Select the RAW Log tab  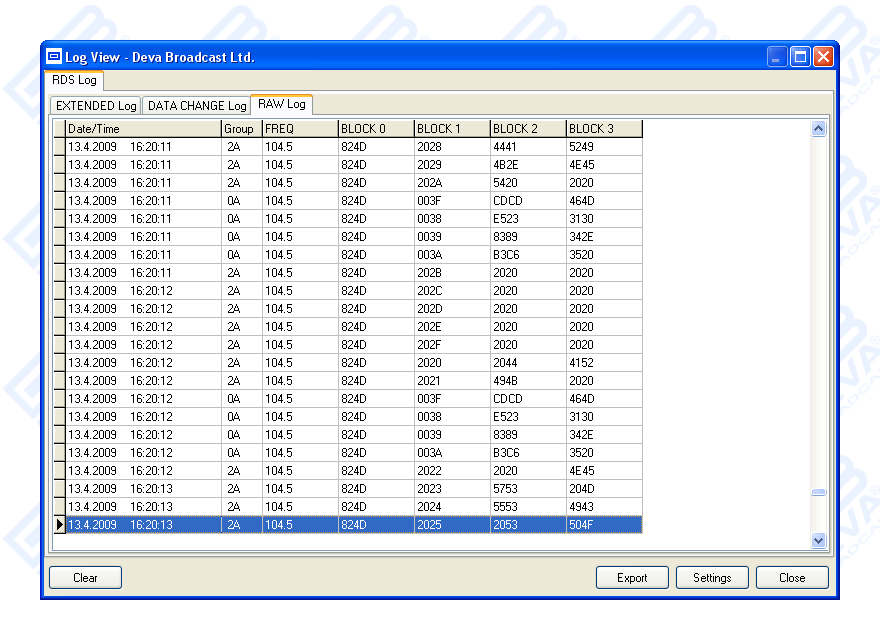coord(282,104)
